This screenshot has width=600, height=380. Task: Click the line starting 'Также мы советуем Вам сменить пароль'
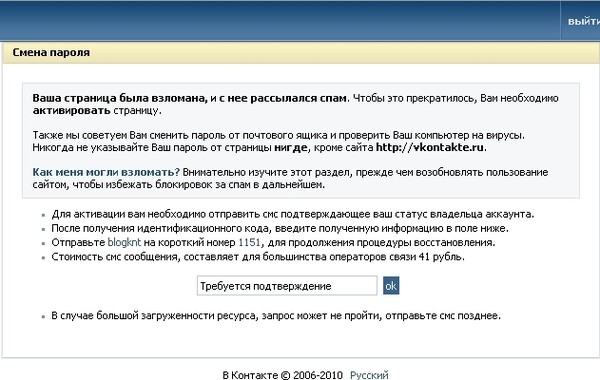(279, 135)
